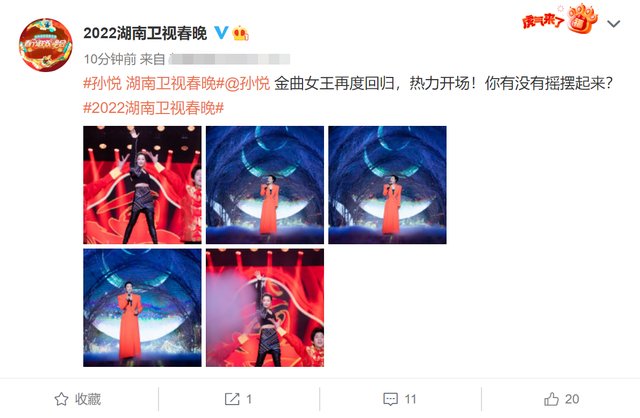Open hashtag #2022湖南卫视春晚# on second line

[x=153, y=108]
